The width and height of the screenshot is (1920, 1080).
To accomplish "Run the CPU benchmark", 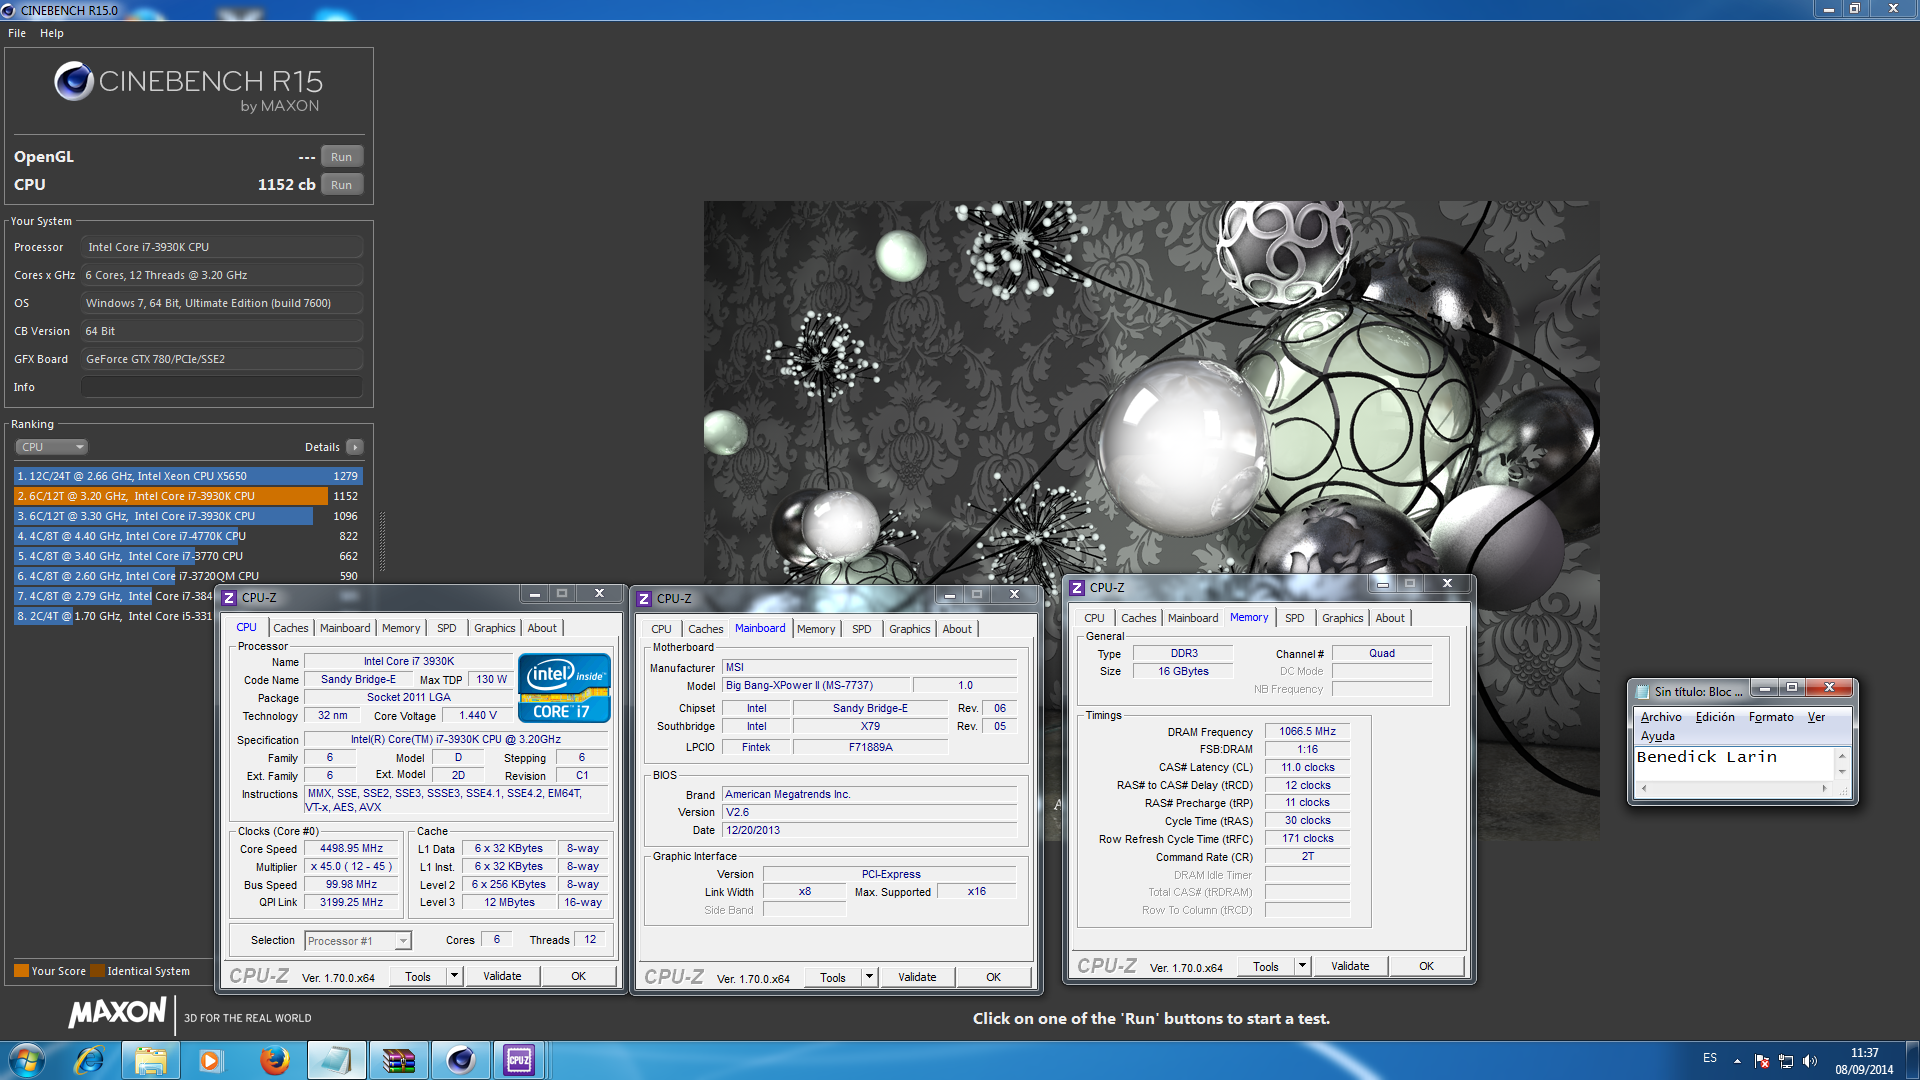I will click(341, 185).
